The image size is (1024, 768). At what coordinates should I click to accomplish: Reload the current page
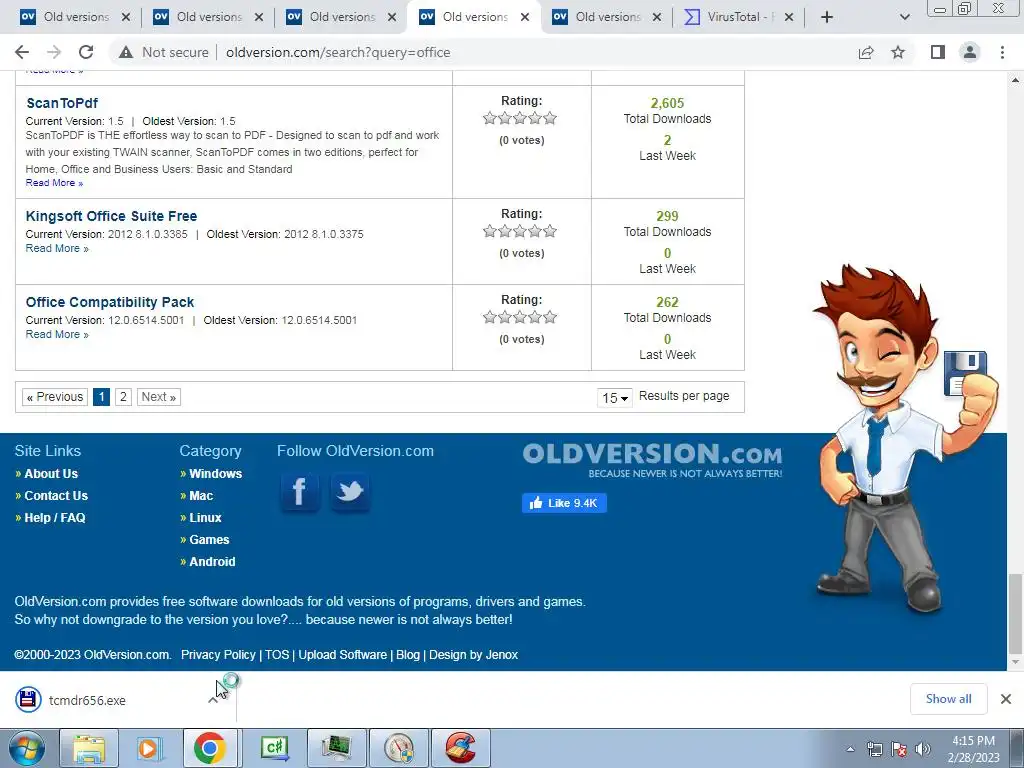click(86, 52)
